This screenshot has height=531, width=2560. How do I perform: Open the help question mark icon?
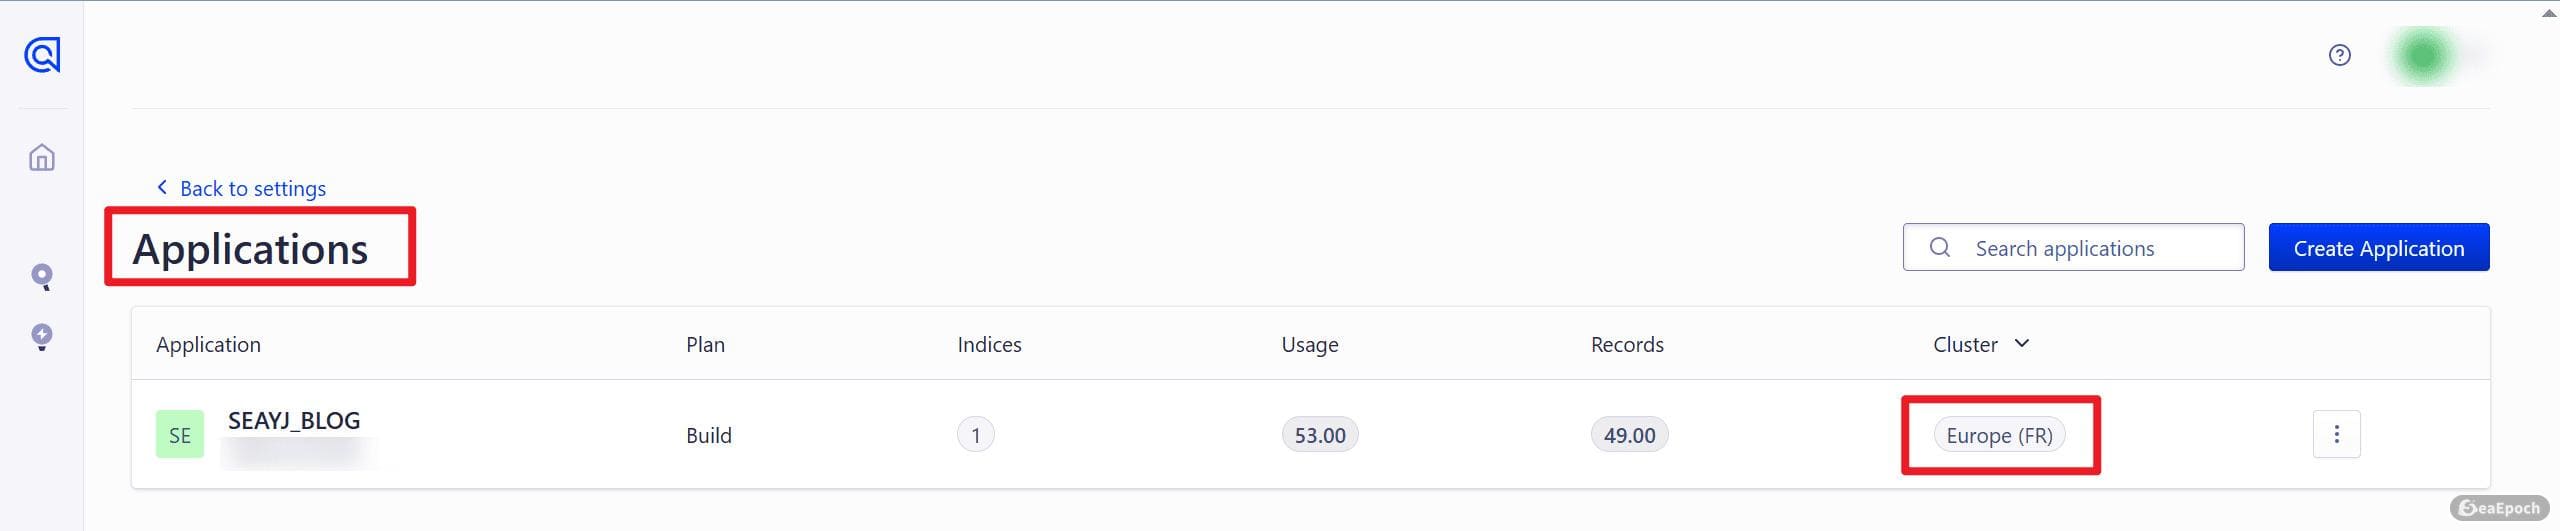point(2339,56)
